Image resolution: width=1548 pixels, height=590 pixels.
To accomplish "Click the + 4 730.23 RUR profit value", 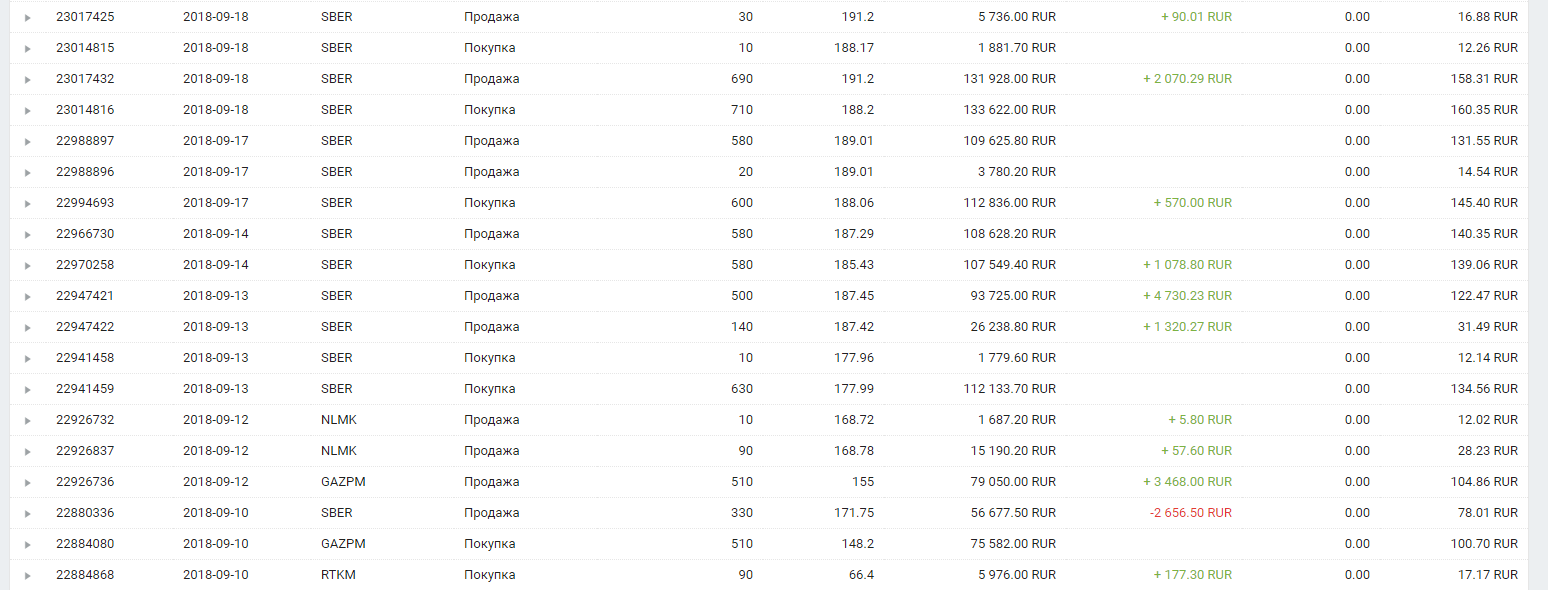I will tap(1188, 296).
